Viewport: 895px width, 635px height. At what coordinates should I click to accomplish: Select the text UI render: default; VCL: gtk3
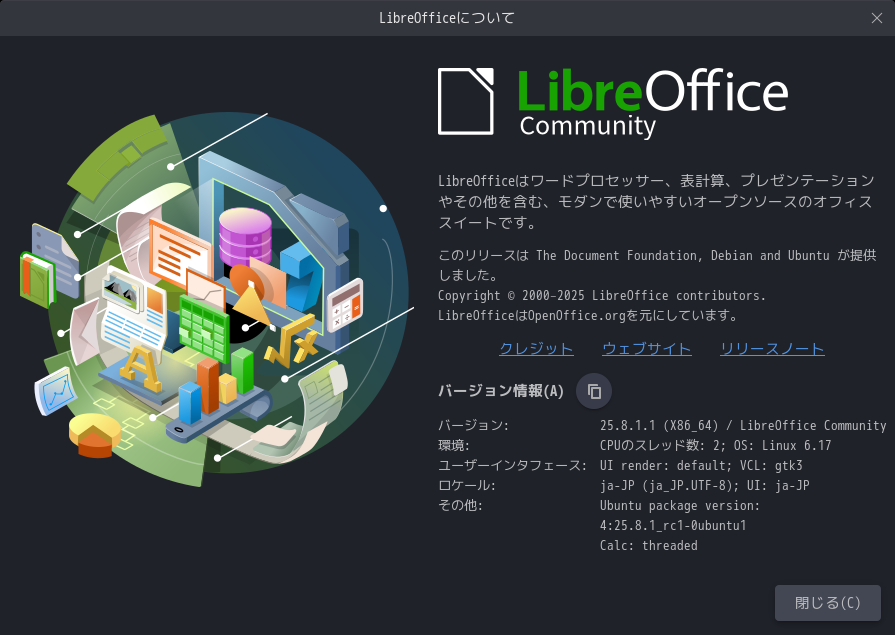pyautogui.click(x=701, y=465)
